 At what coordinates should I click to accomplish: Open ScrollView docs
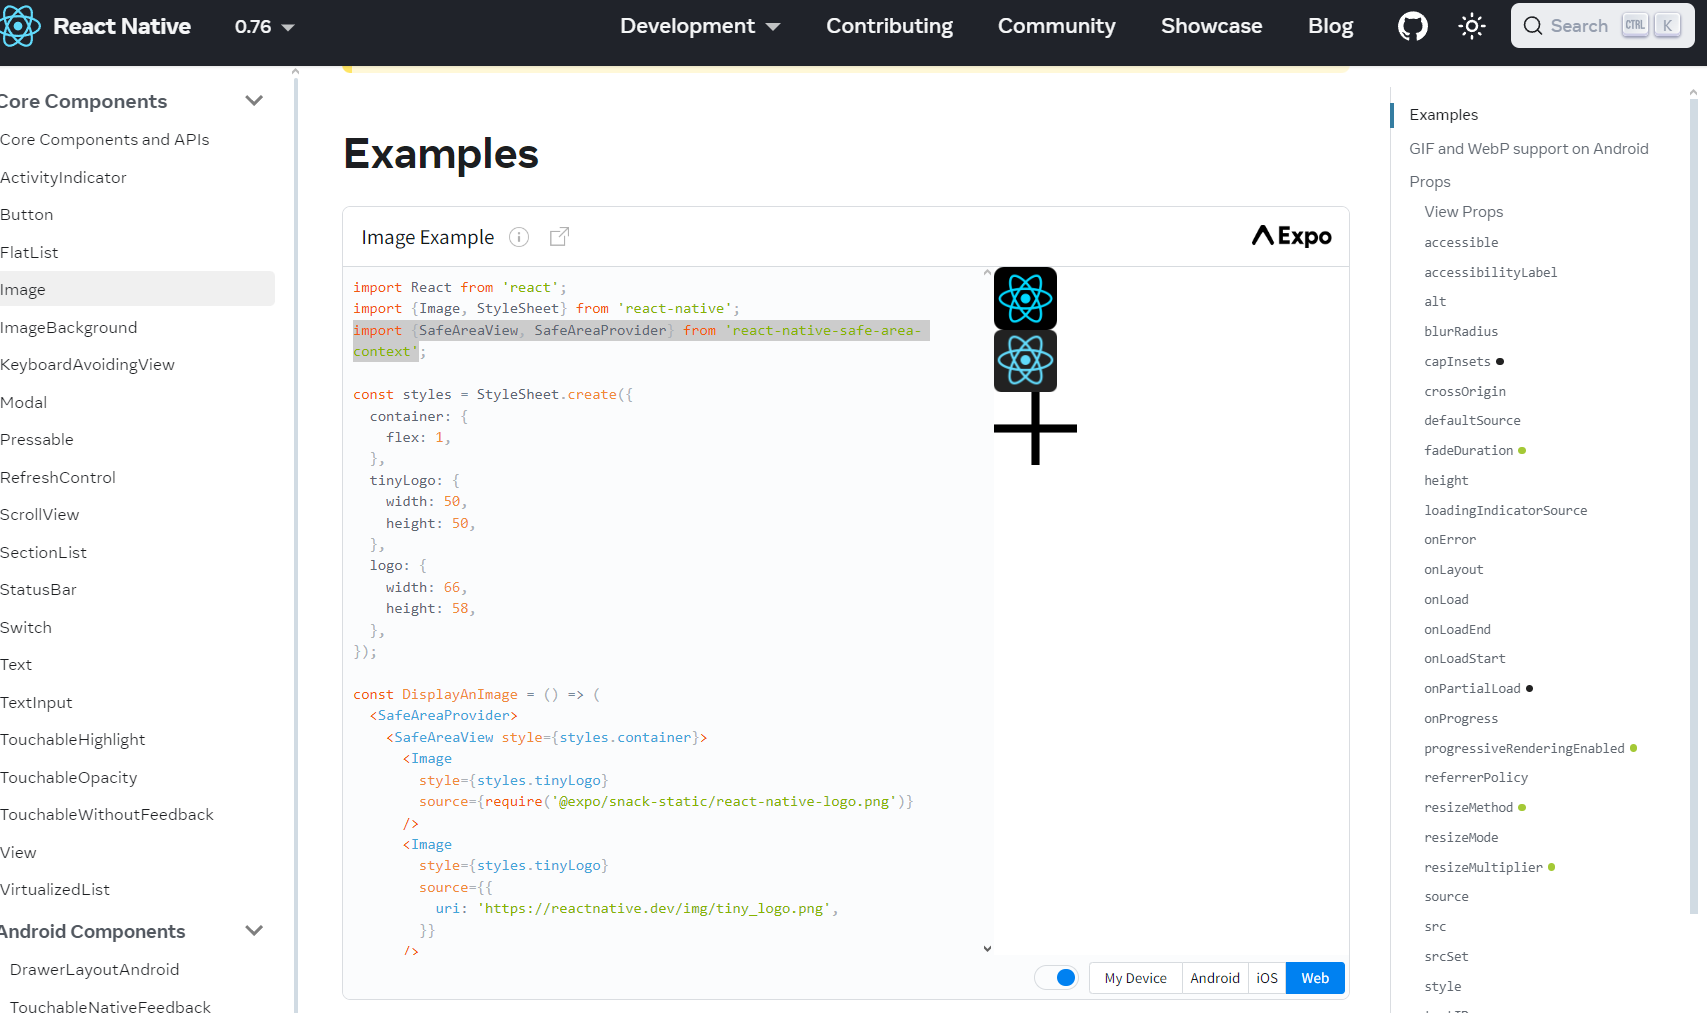tap(40, 515)
